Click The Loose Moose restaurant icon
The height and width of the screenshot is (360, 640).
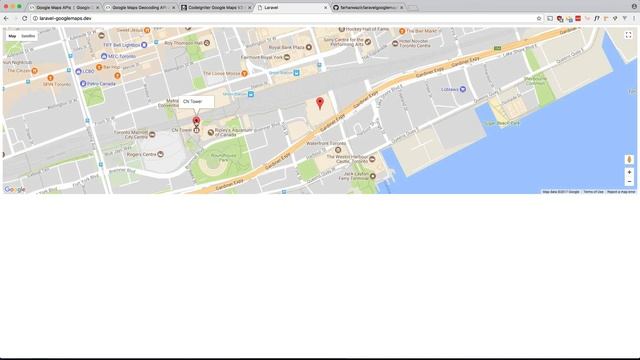click(244, 73)
